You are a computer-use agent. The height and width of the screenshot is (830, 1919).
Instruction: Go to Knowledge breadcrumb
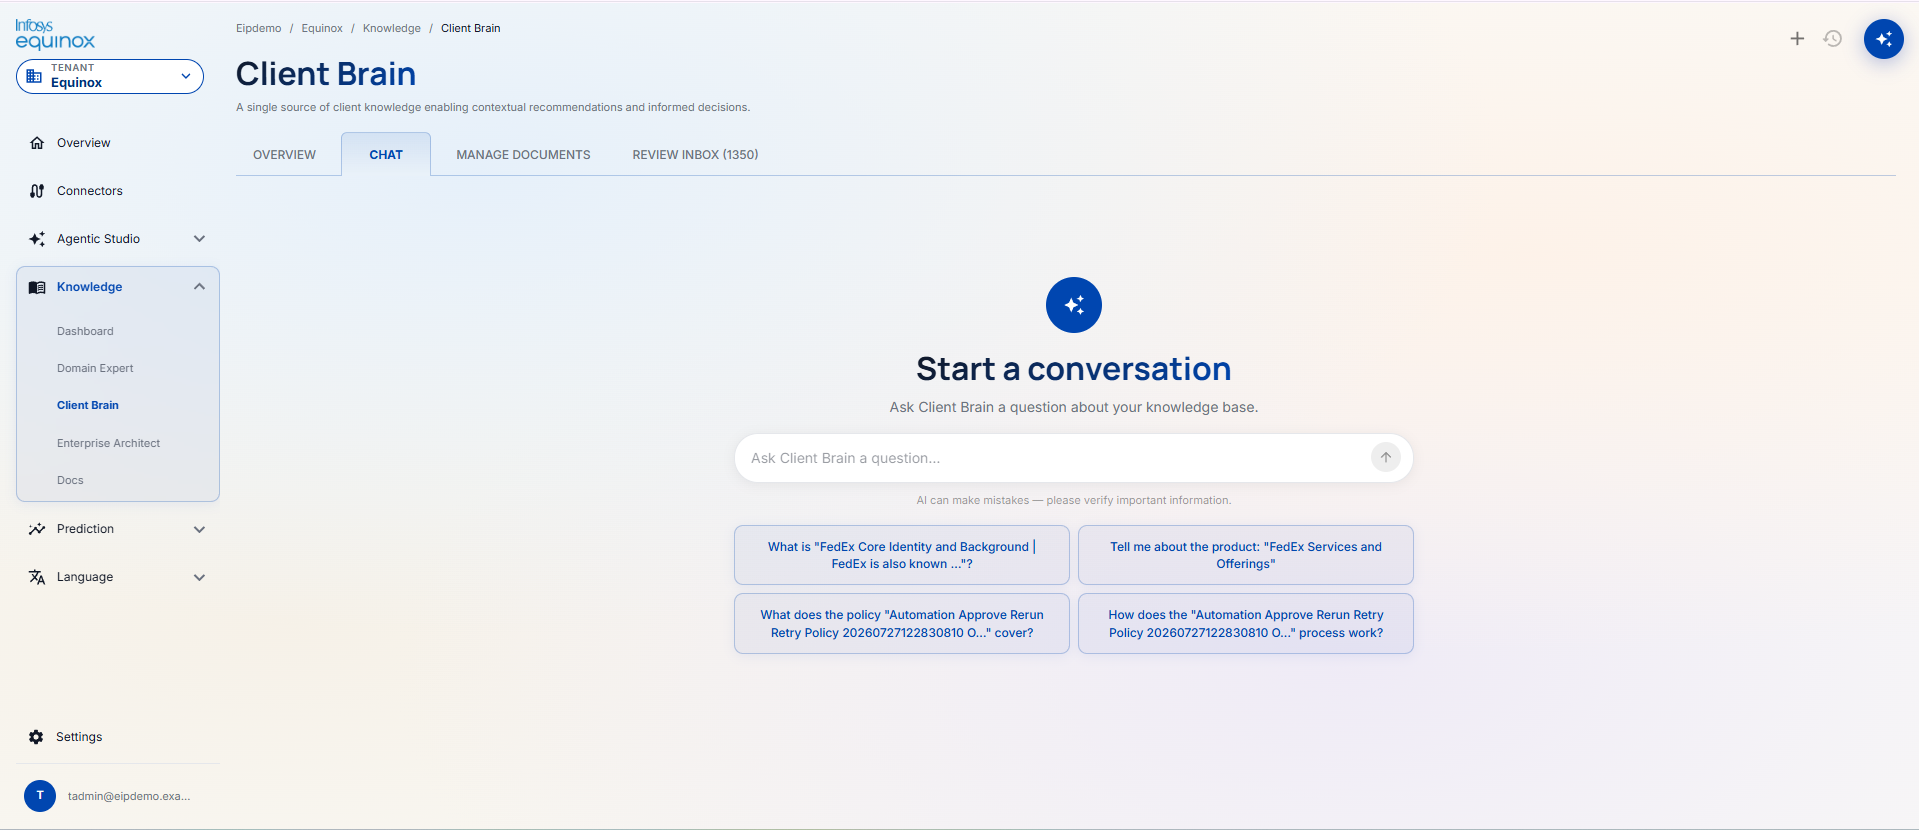[392, 28]
